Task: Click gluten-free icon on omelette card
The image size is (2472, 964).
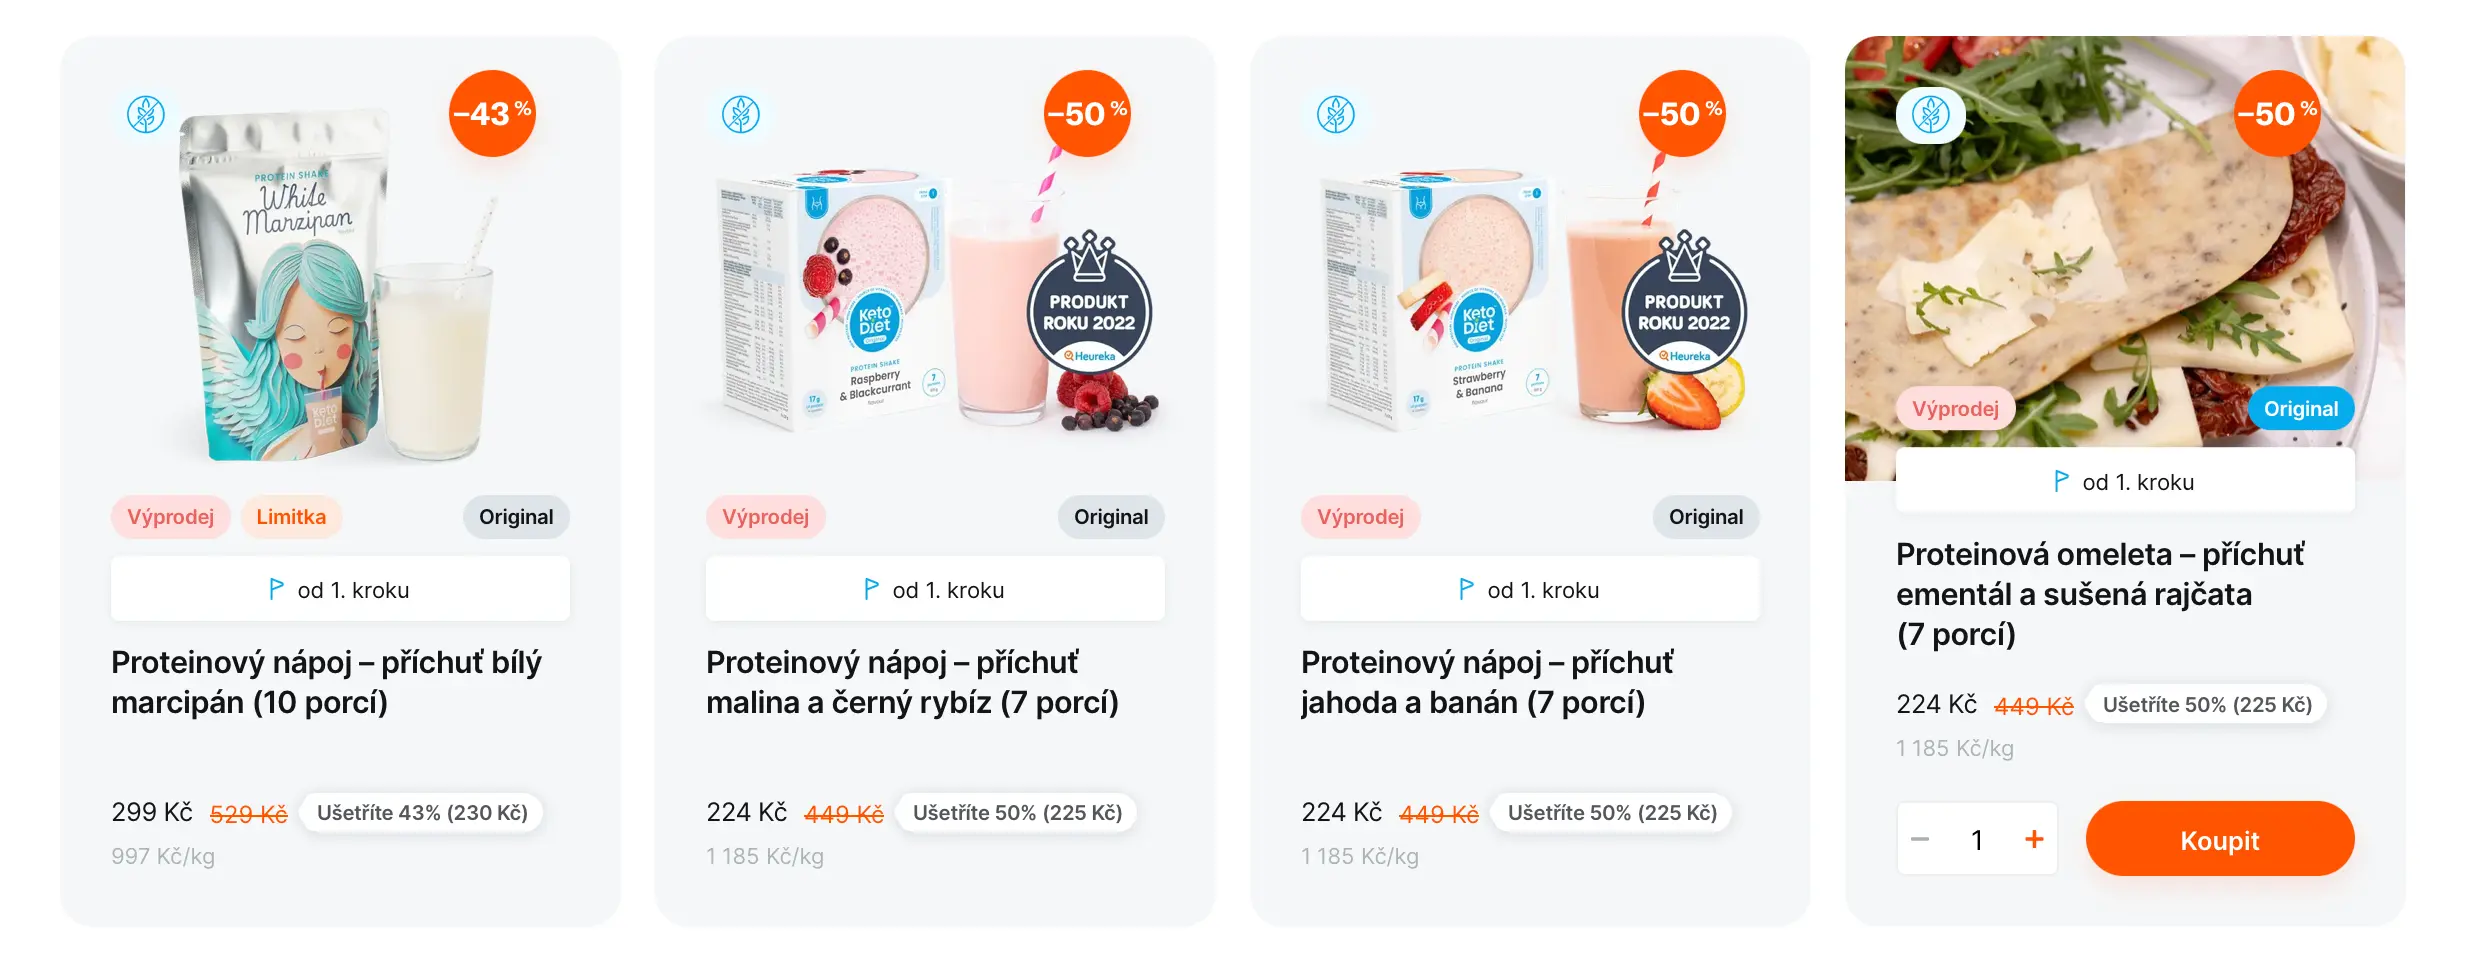Action: [x=1930, y=115]
